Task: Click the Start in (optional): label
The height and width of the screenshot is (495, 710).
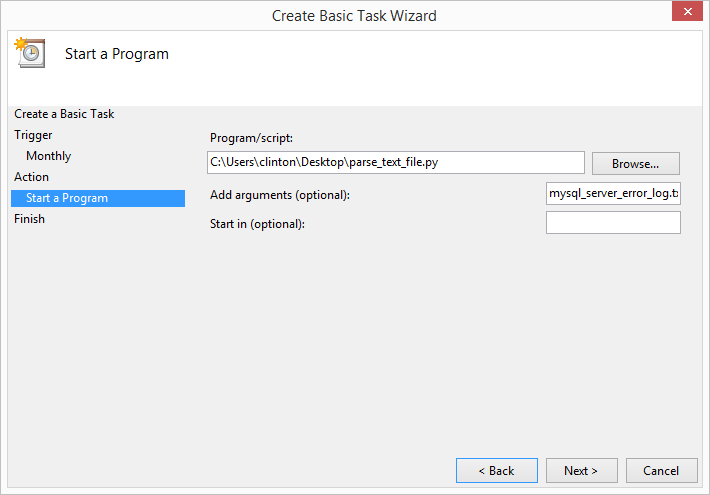Action: click(257, 224)
